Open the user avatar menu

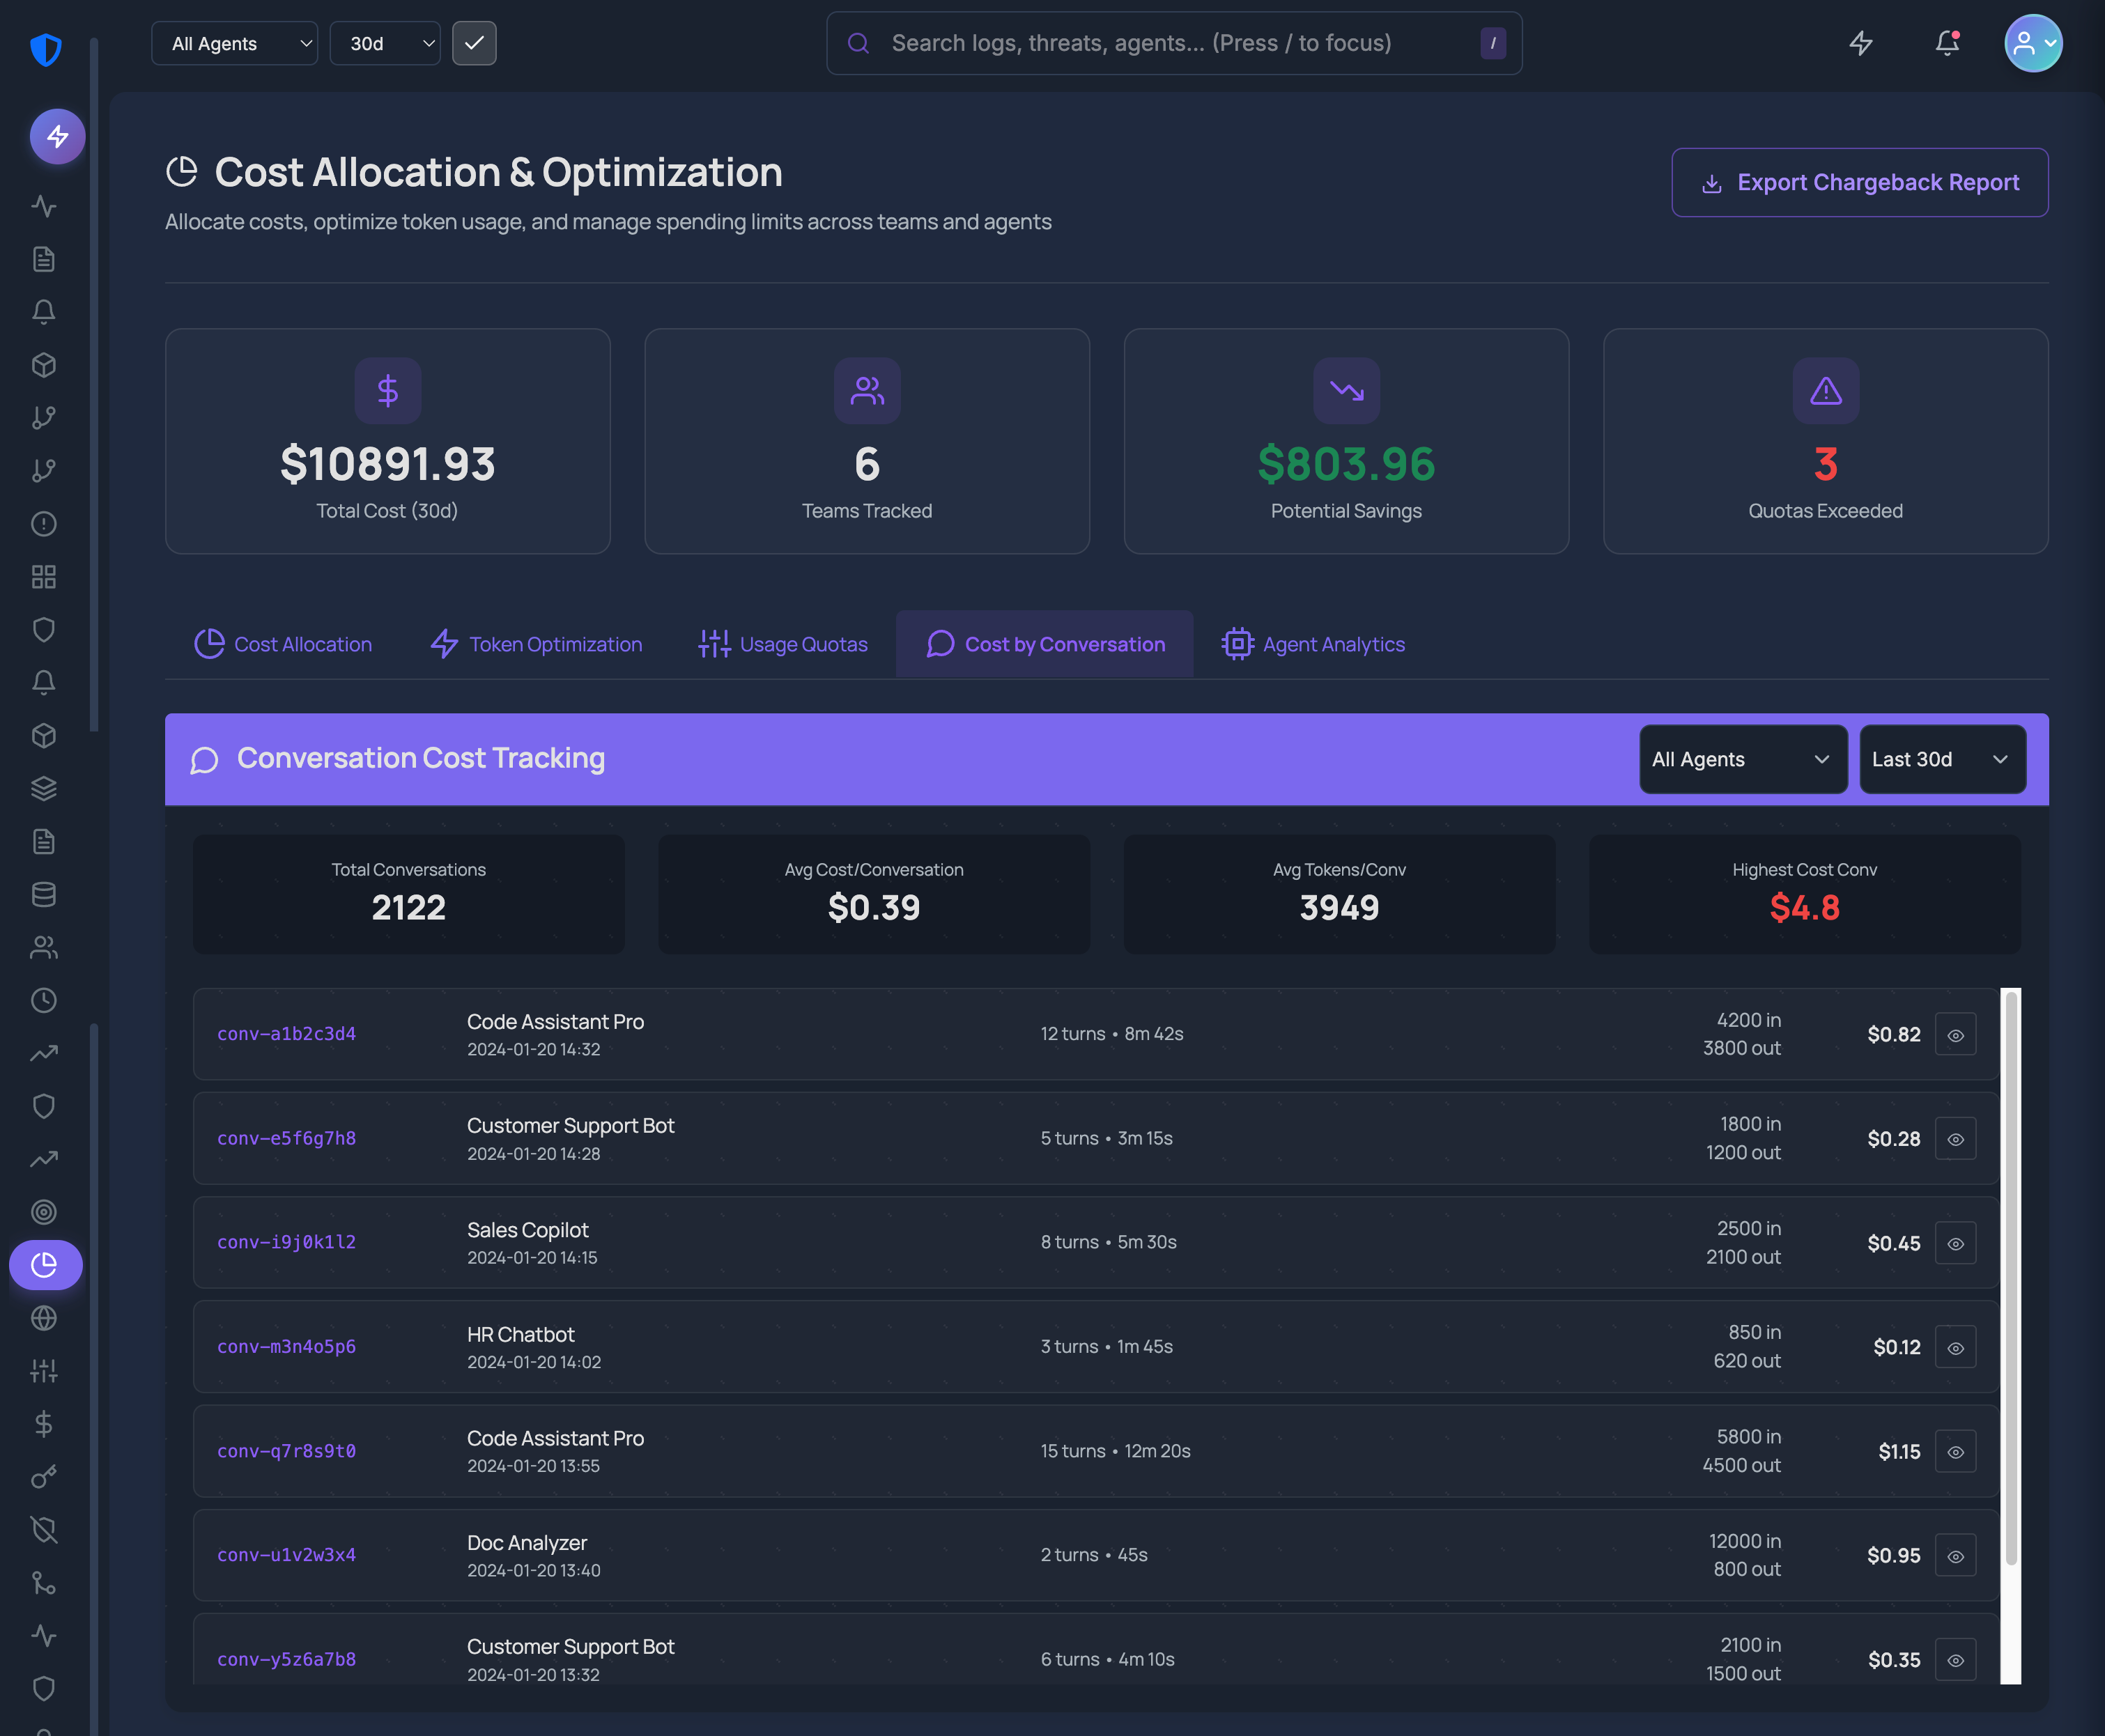2032,43
